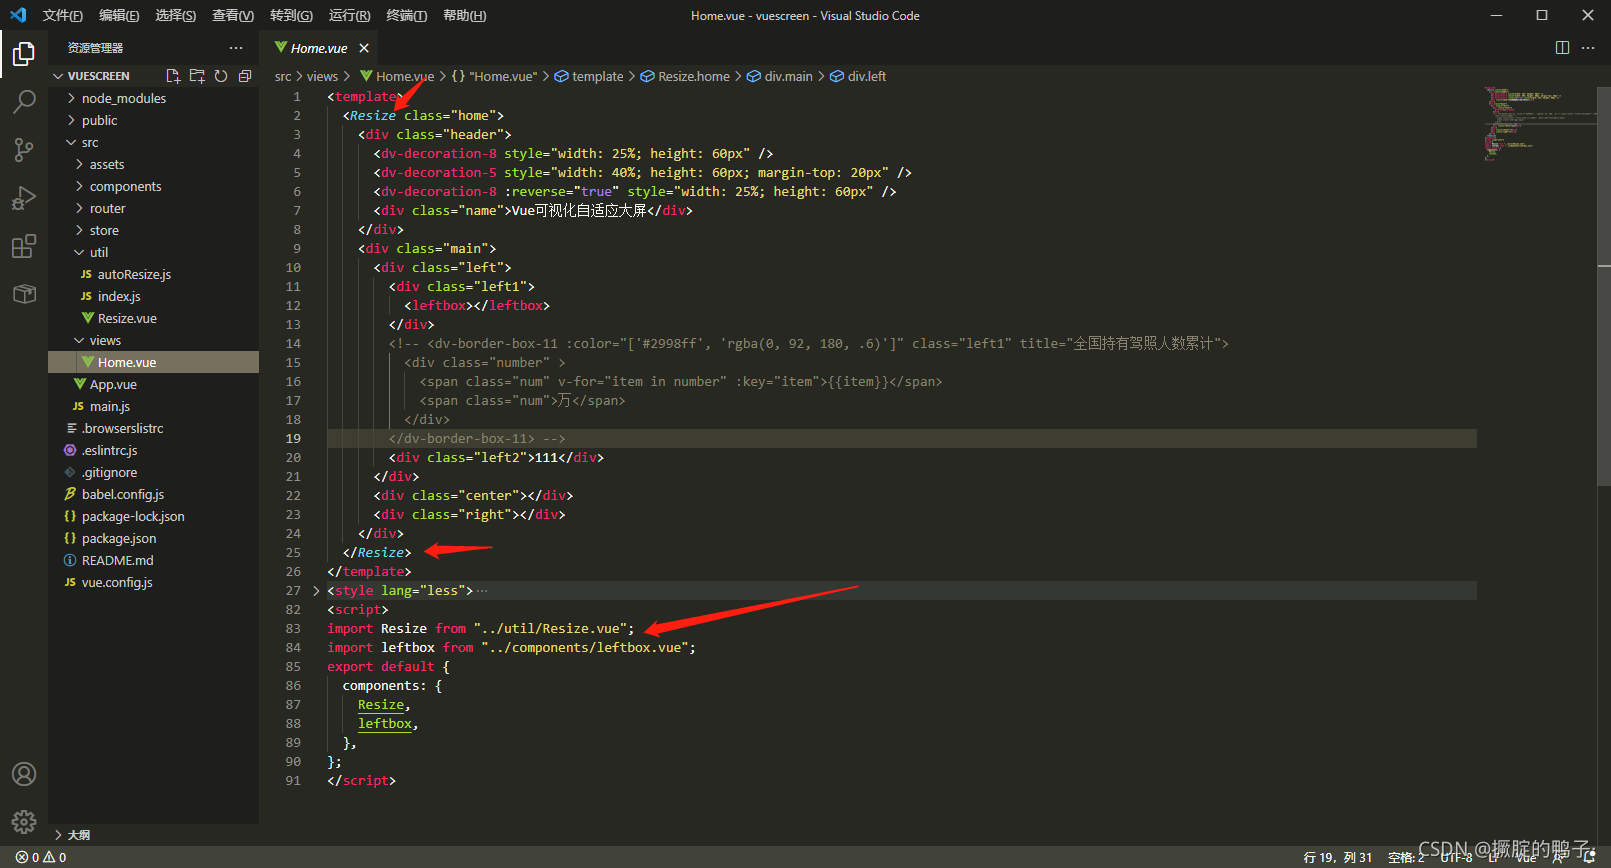Open the Search view icon
Screen dimensions: 1611x868
(x=24, y=101)
